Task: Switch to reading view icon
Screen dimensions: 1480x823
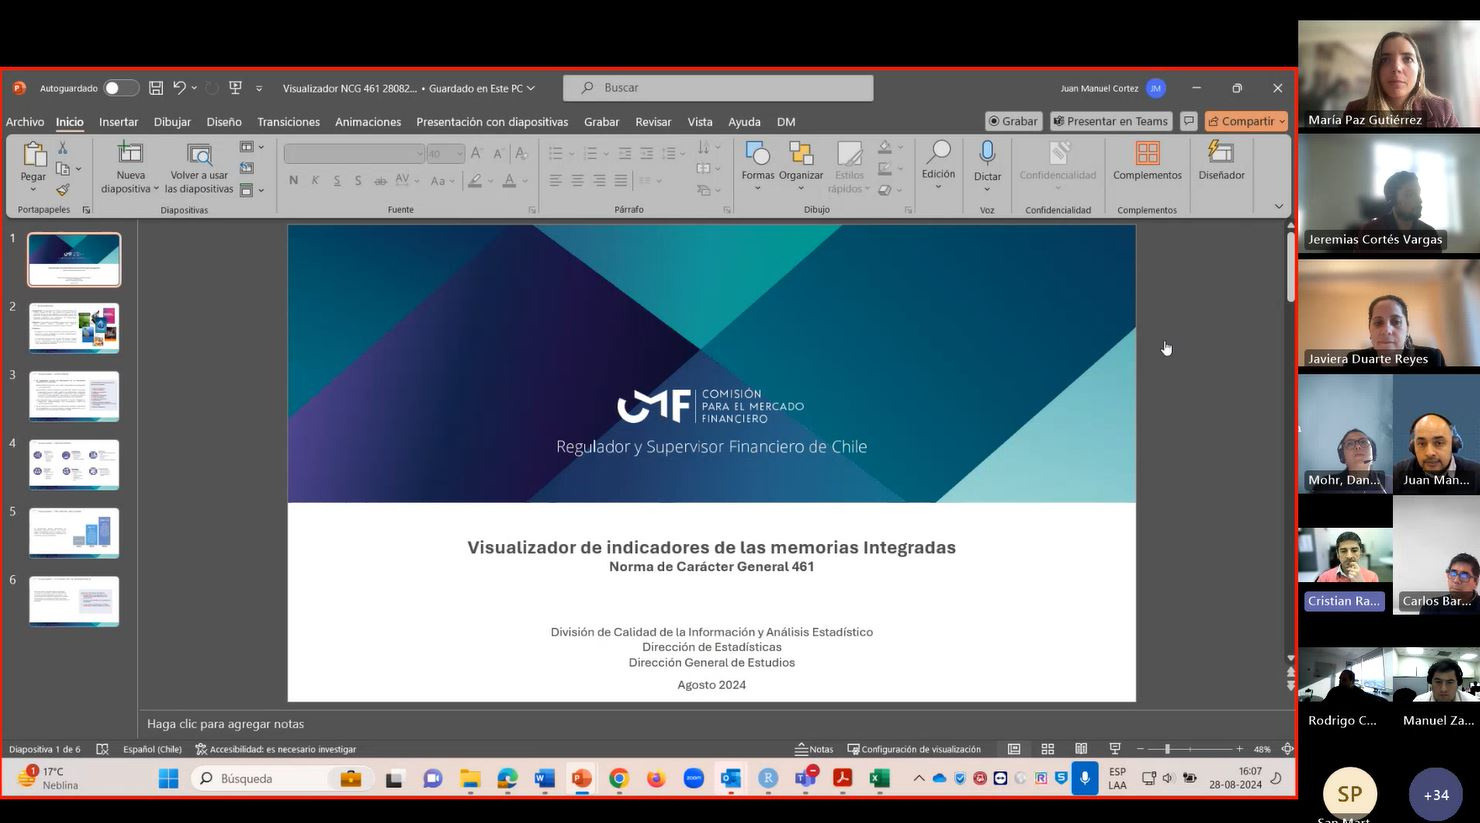Action: [x=1081, y=749]
